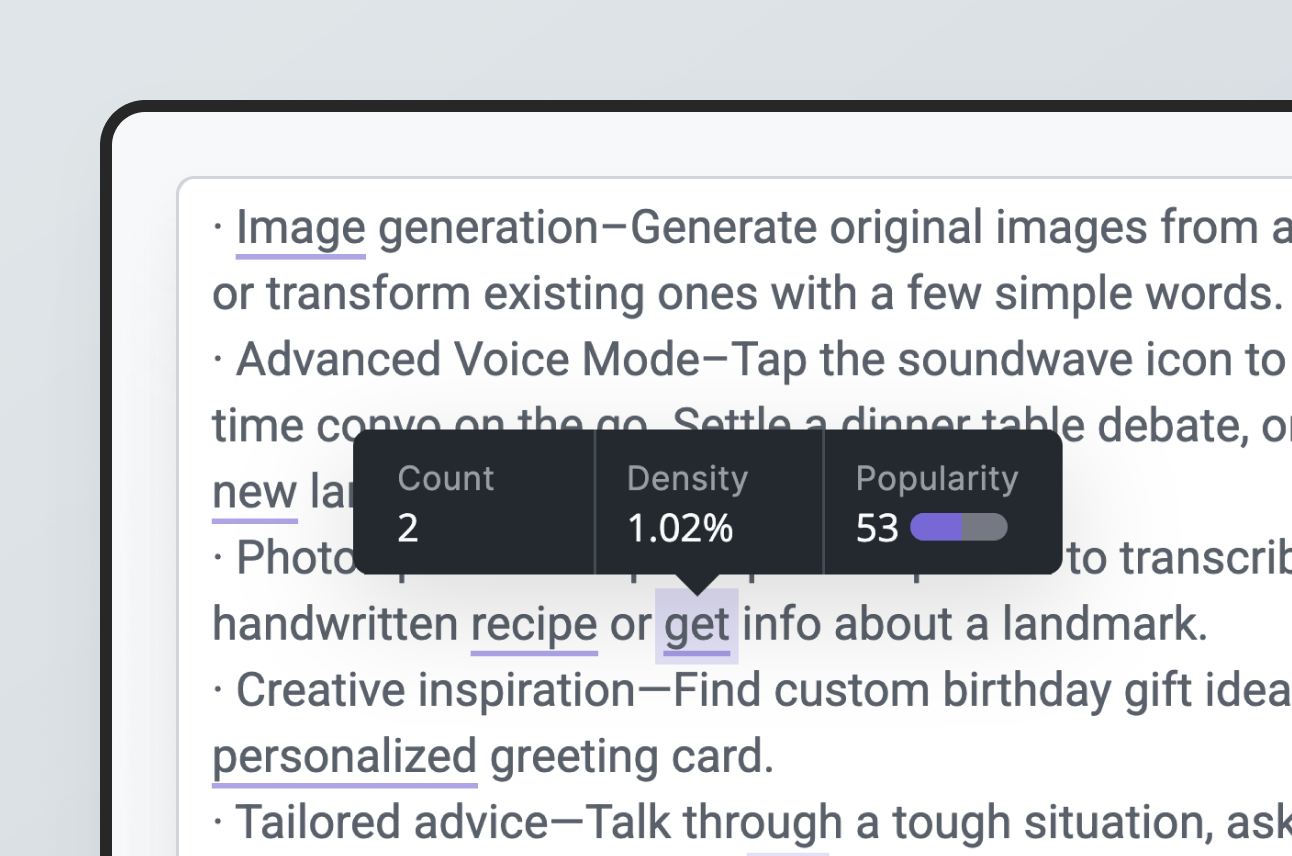Click the Count value in tooltip

click(407, 528)
